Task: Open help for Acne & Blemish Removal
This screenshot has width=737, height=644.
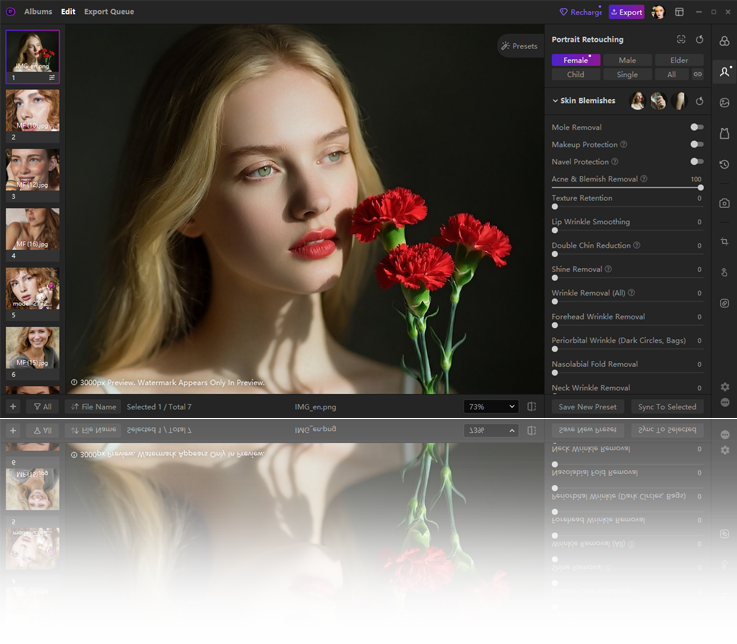Action: 643,179
